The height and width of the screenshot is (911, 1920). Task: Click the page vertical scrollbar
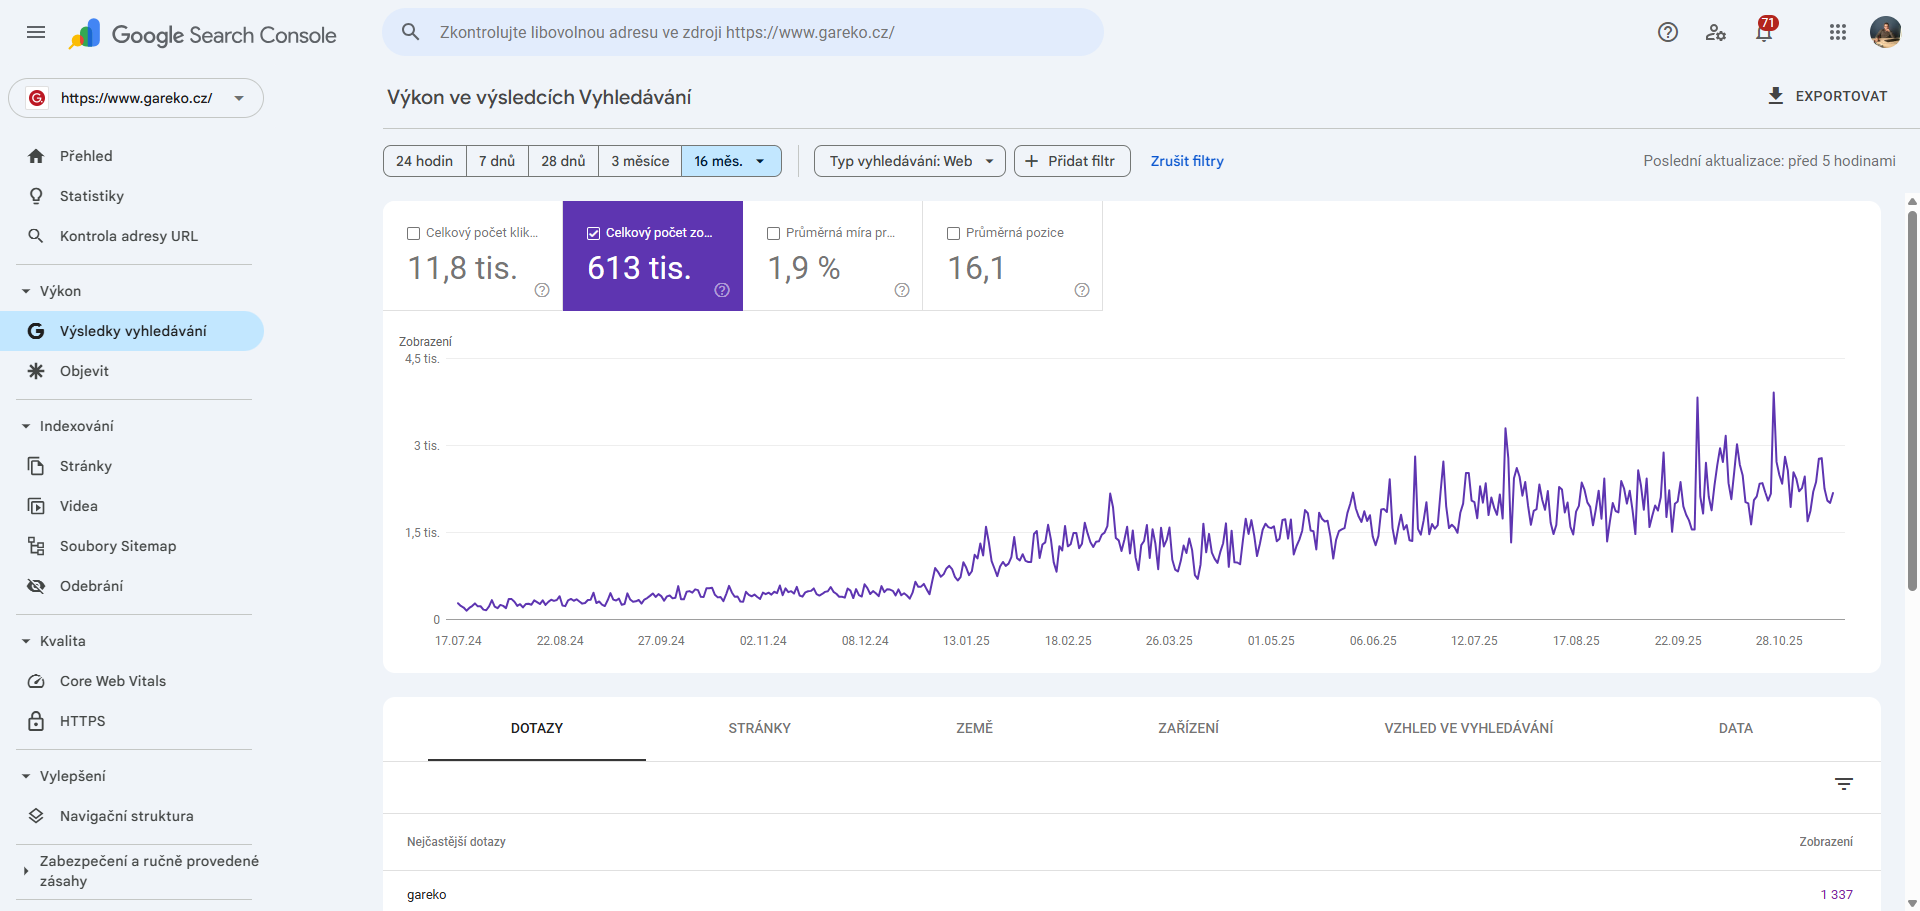click(1912, 400)
